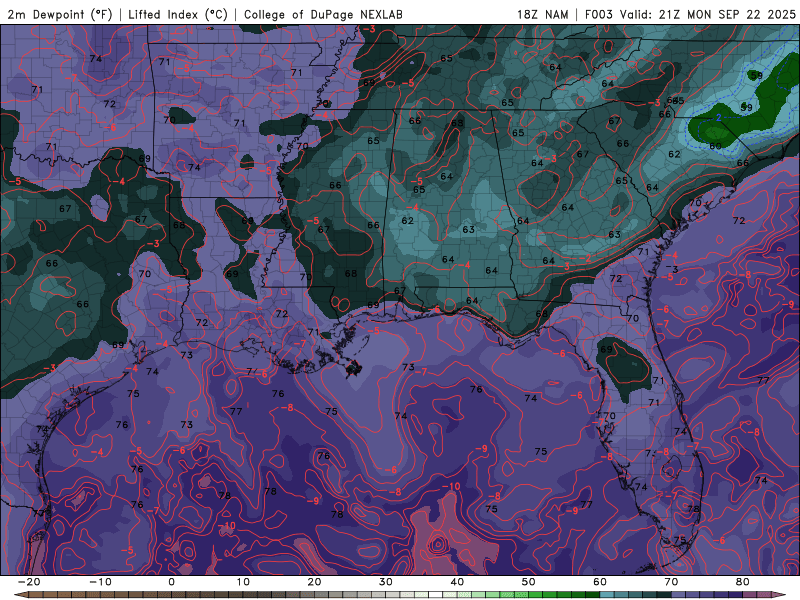
Task: Click the '10' label on the color scale
Action: pos(243,582)
